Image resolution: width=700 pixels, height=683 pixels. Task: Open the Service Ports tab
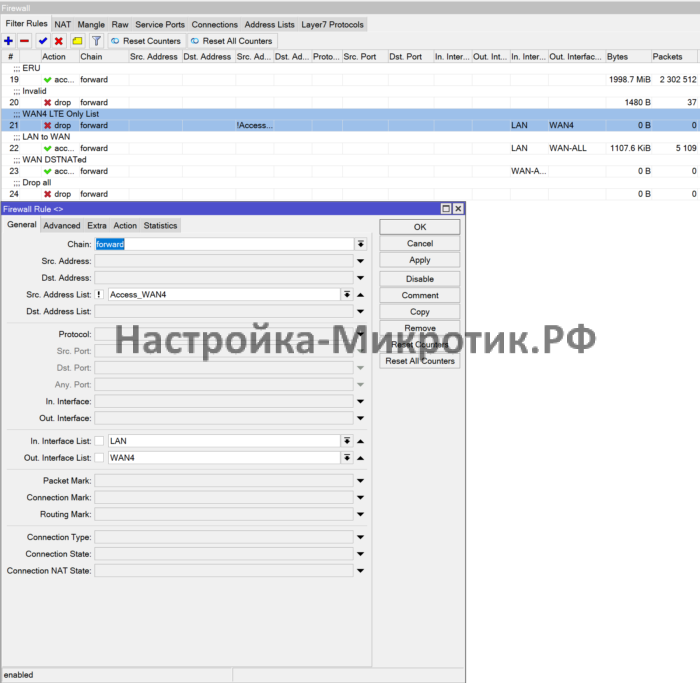tap(160, 25)
